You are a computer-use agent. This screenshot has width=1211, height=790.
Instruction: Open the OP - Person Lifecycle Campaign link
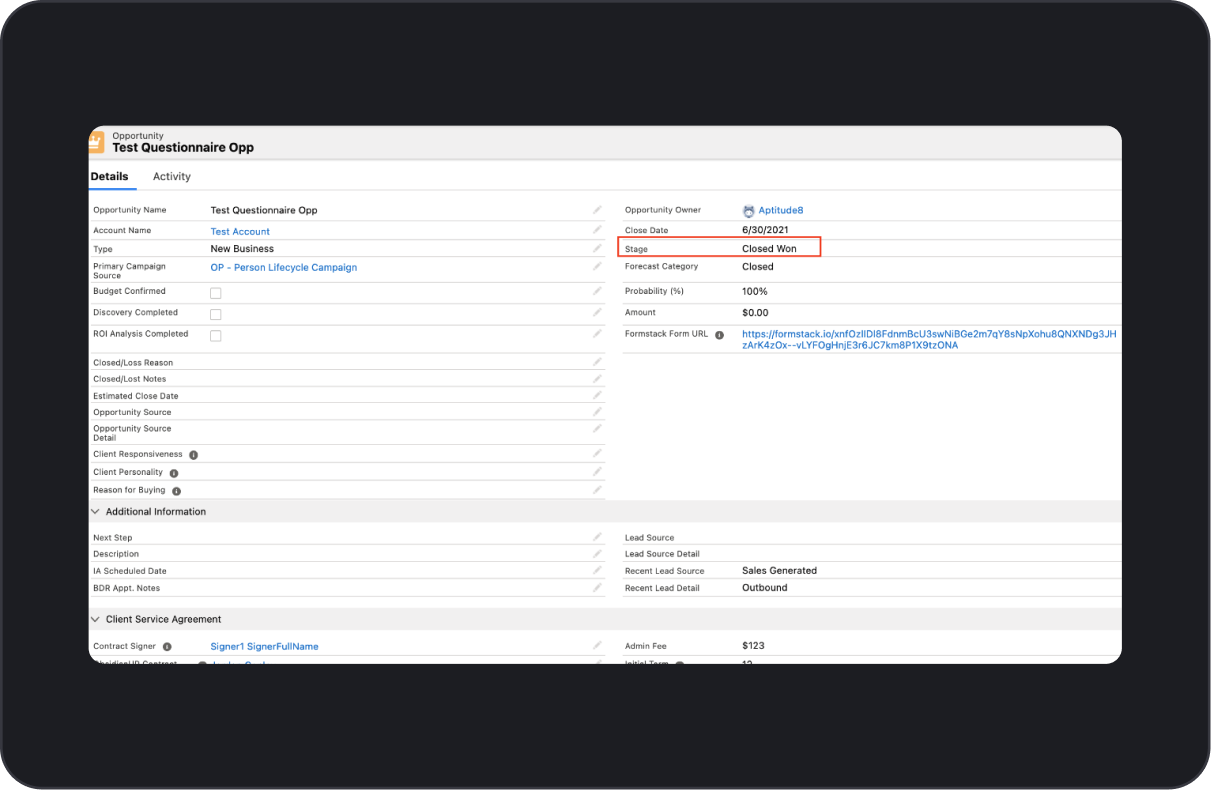(x=284, y=267)
